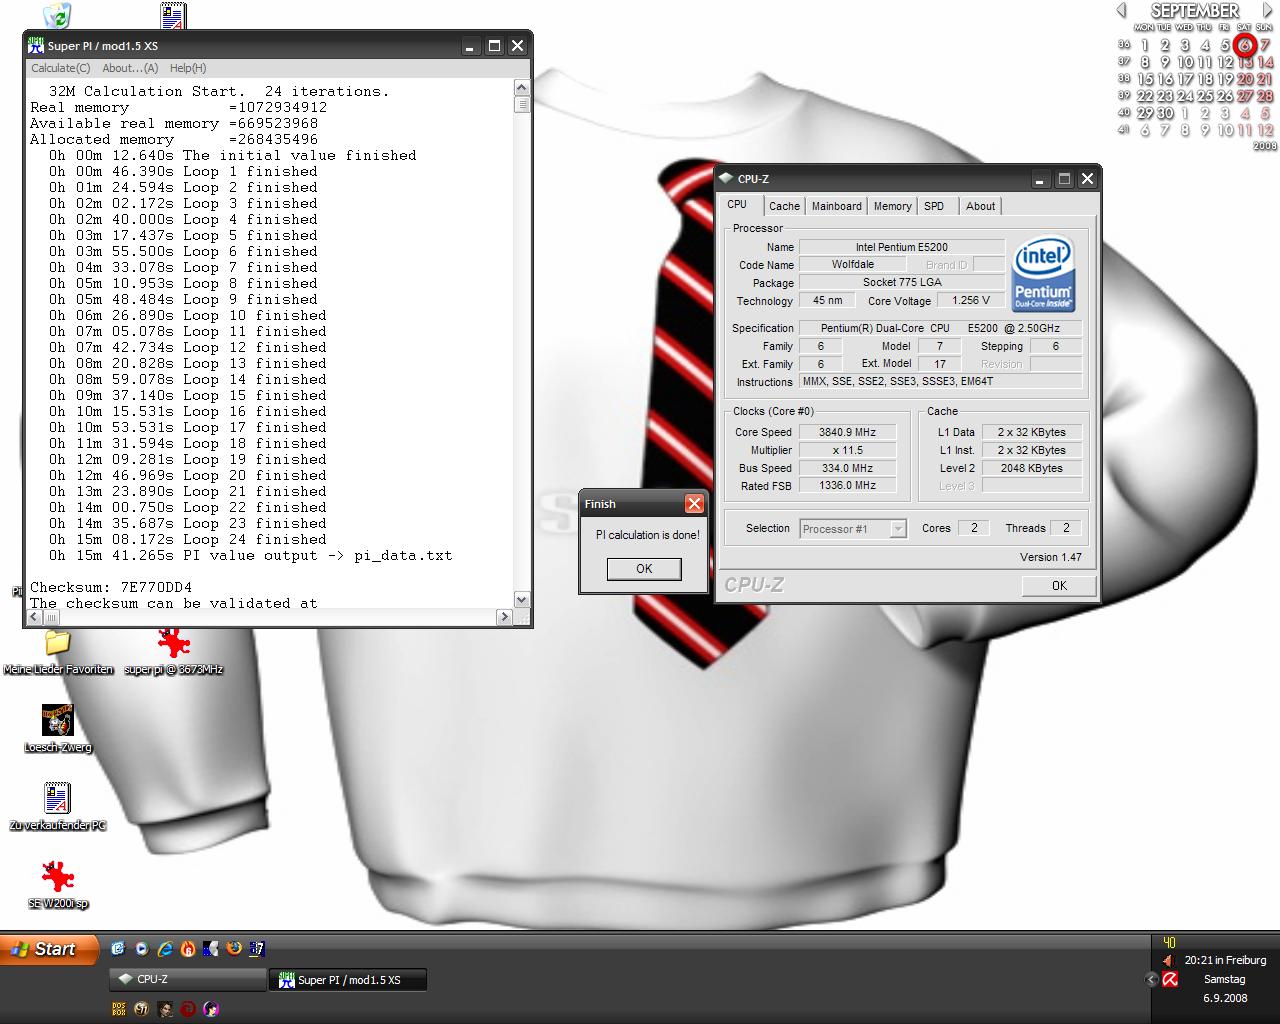
Task: Click the purple-haired character toolbar icon
Action: click(x=210, y=1009)
